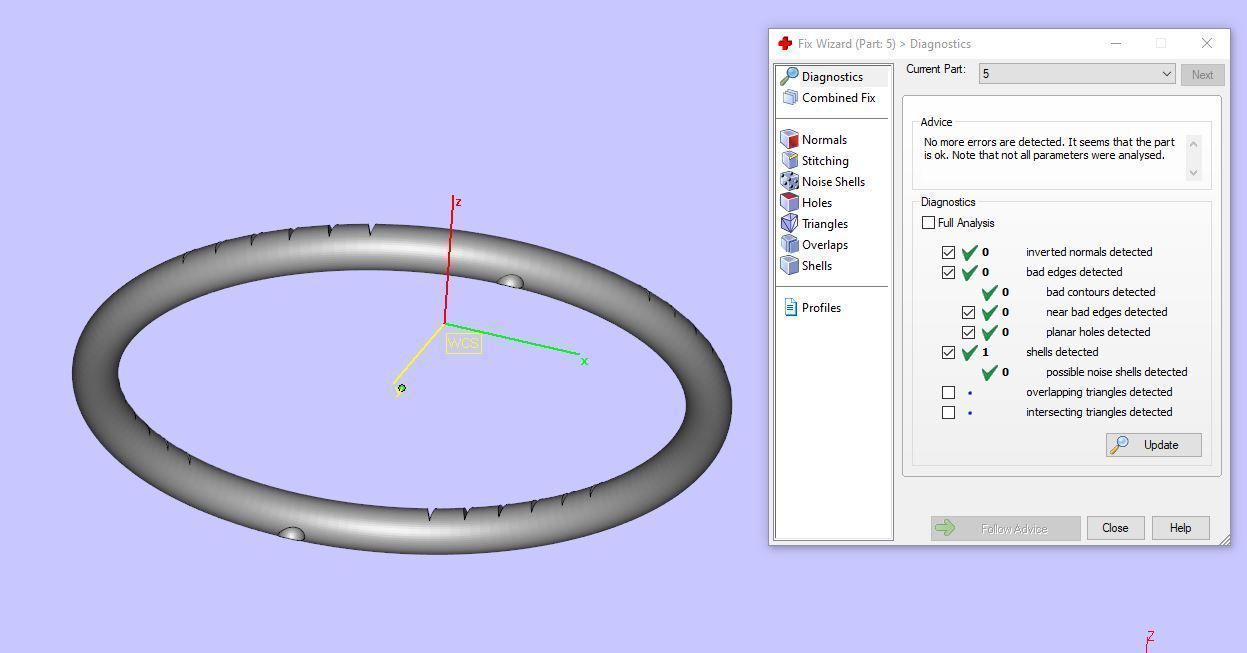Click the Advice box scroll down arrow

click(x=1193, y=173)
